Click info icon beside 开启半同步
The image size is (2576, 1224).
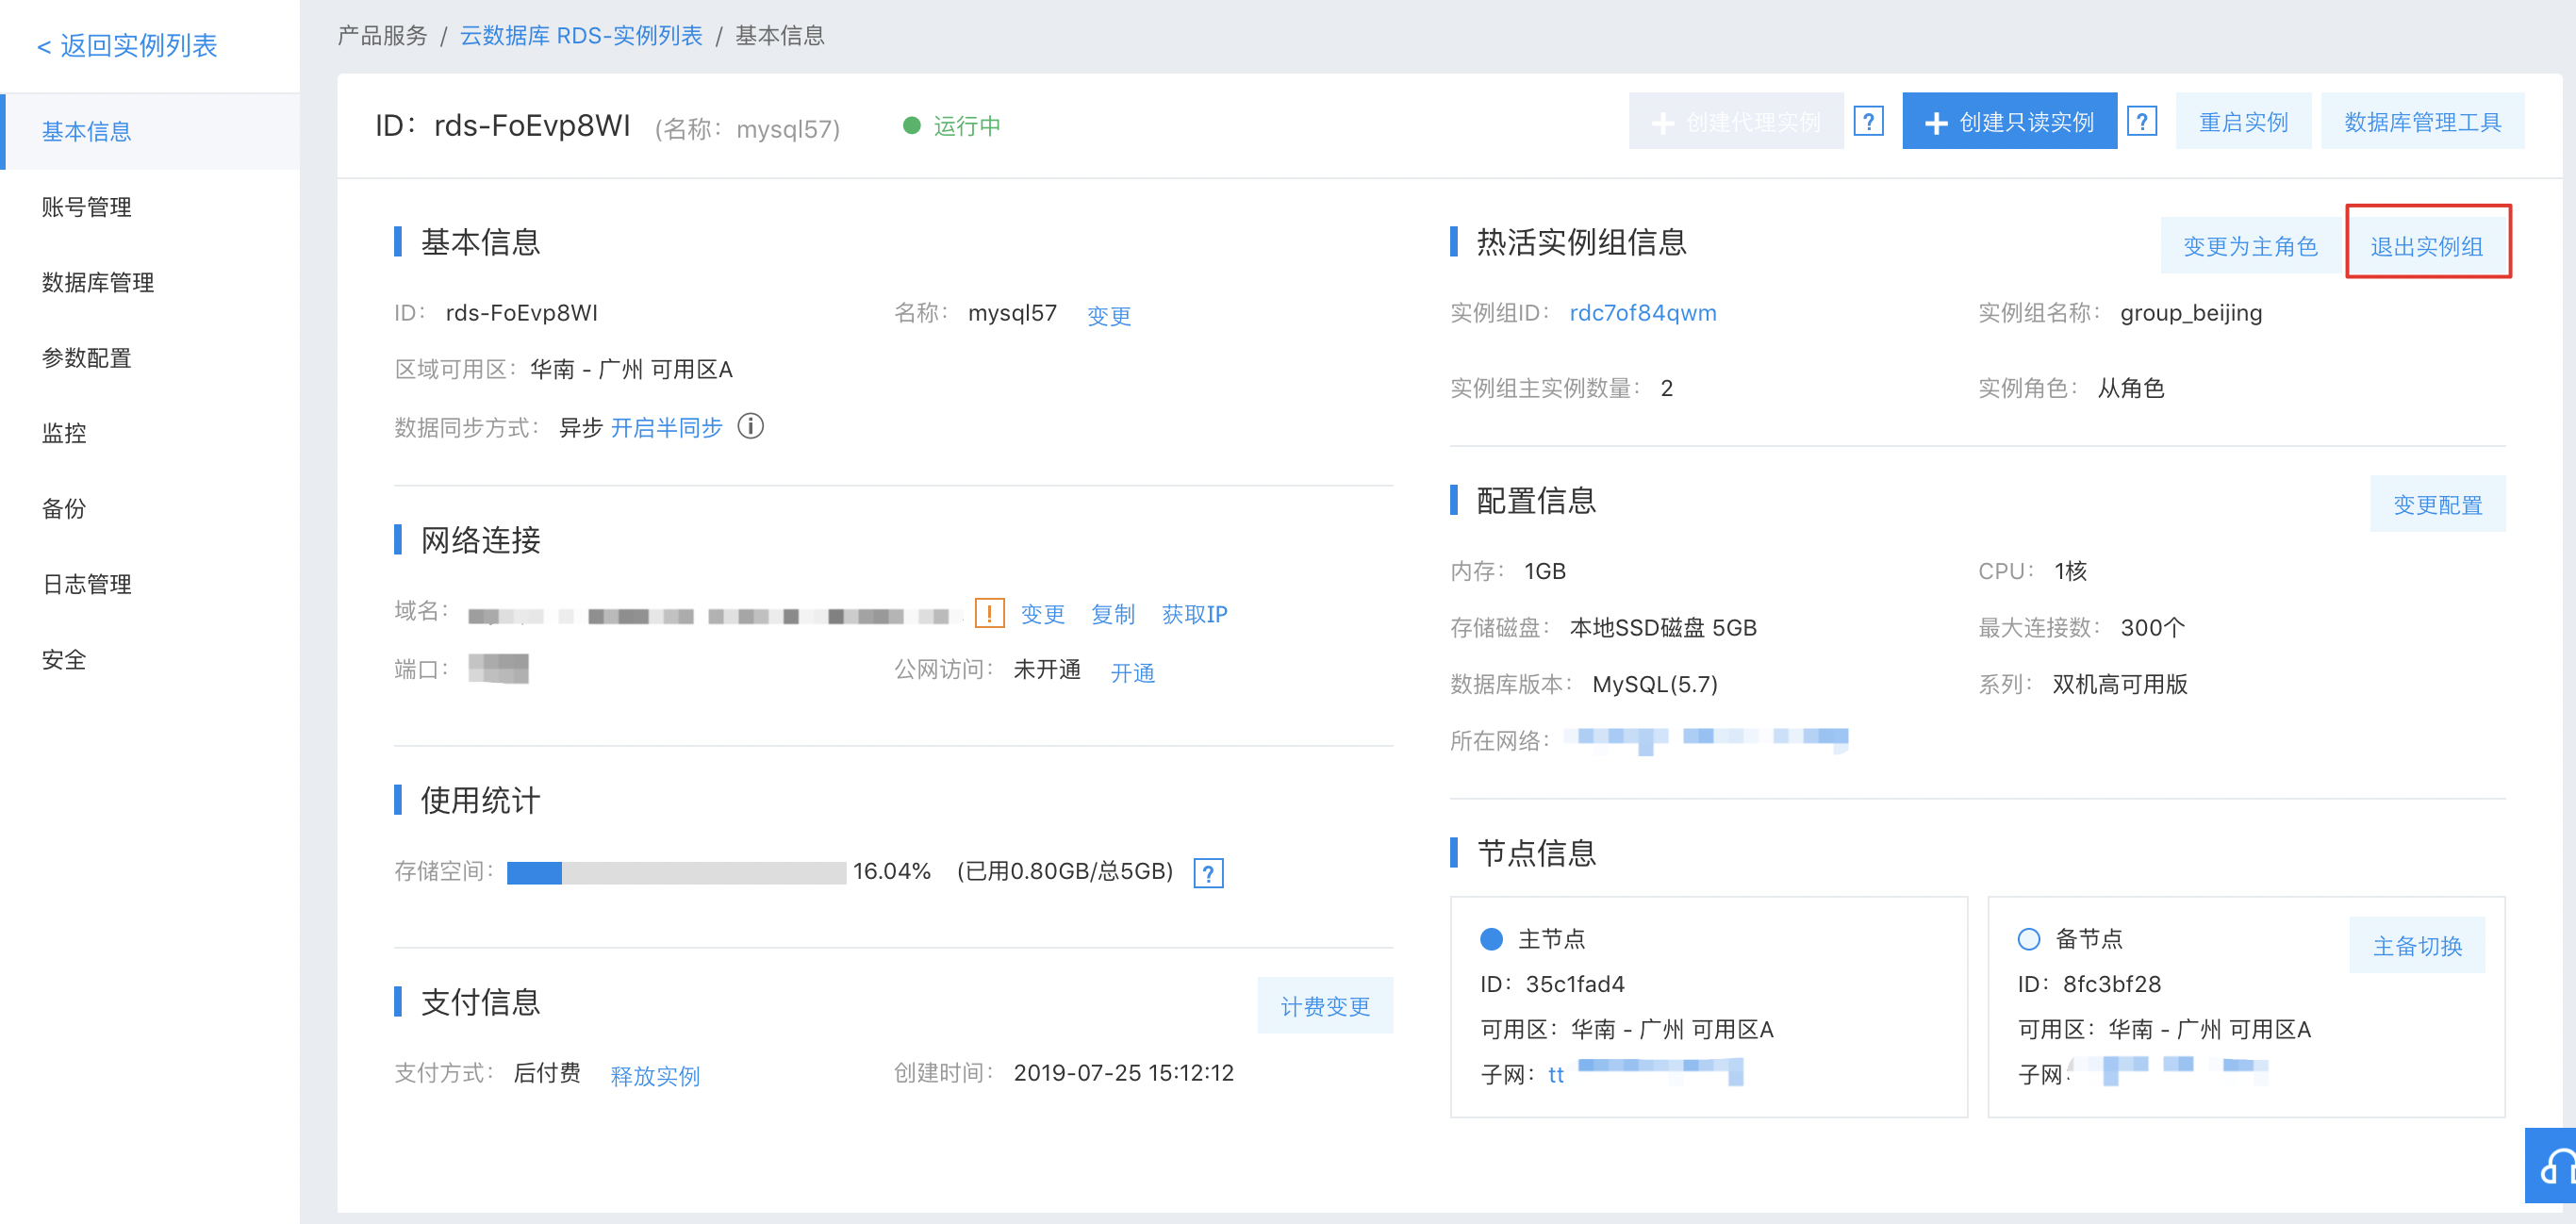750,427
